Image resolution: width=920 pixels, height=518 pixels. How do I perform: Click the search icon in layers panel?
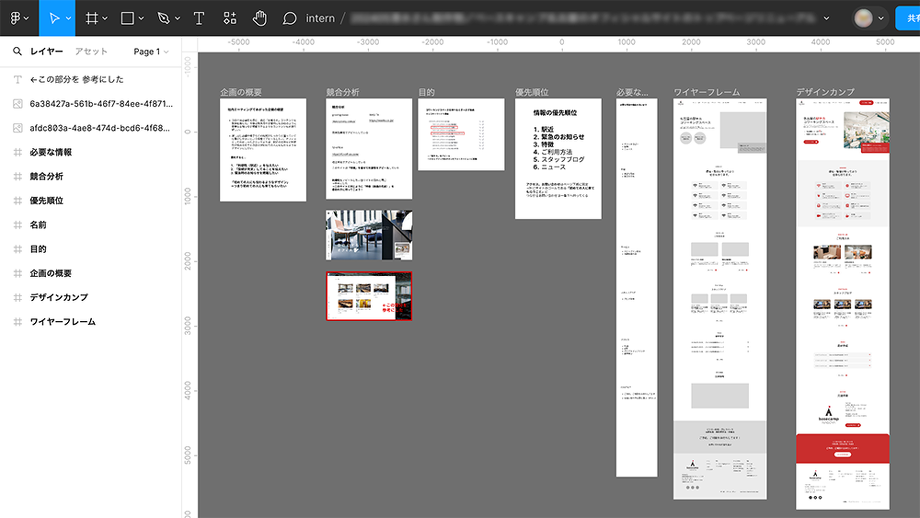[18, 51]
